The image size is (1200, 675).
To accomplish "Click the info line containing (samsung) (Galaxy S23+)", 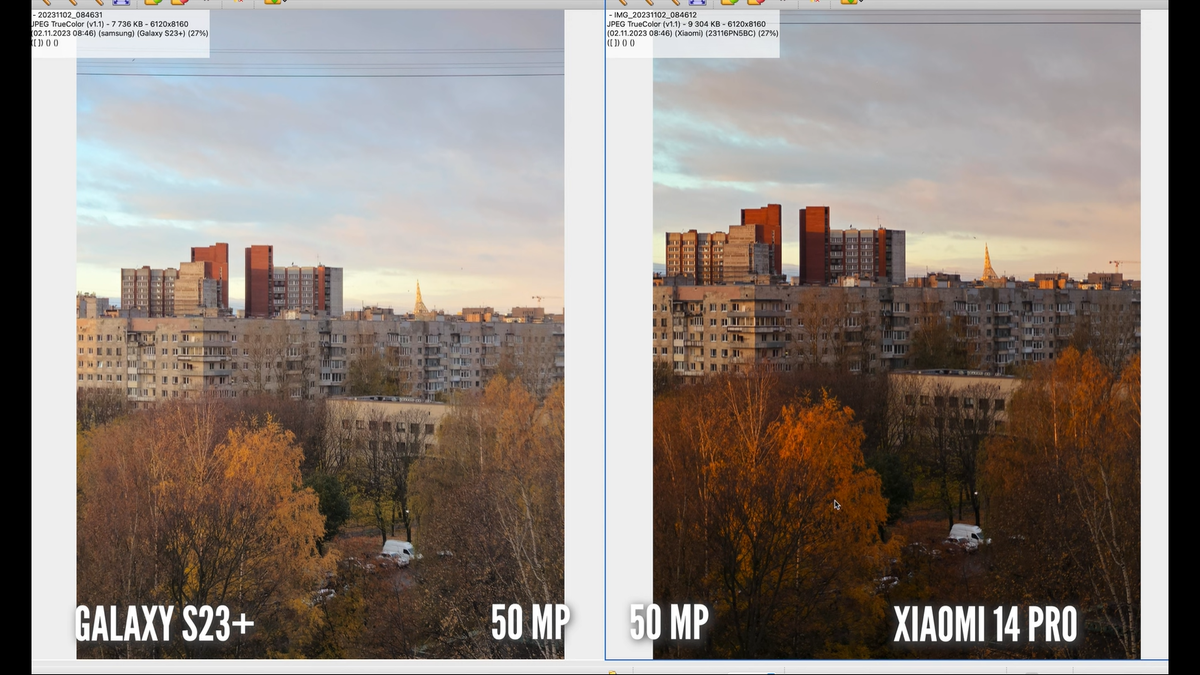I will click(120, 33).
